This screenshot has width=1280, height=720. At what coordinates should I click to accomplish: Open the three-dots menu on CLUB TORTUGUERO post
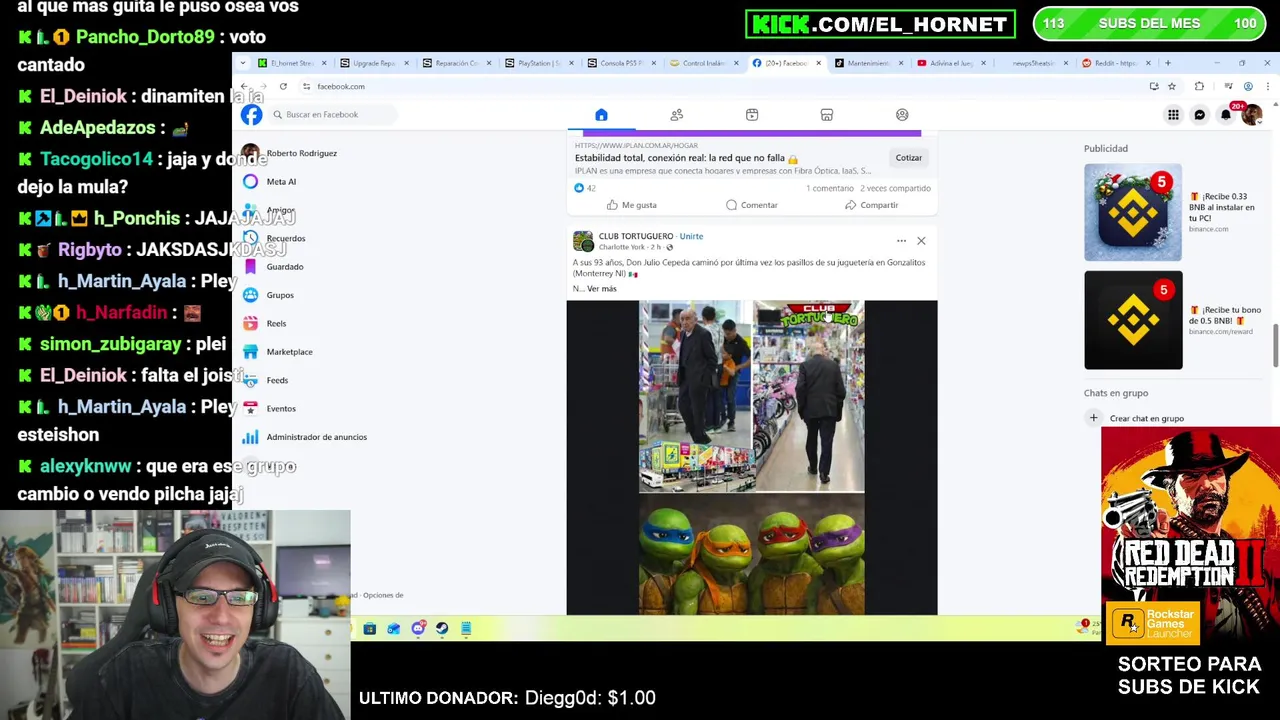[901, 241]
